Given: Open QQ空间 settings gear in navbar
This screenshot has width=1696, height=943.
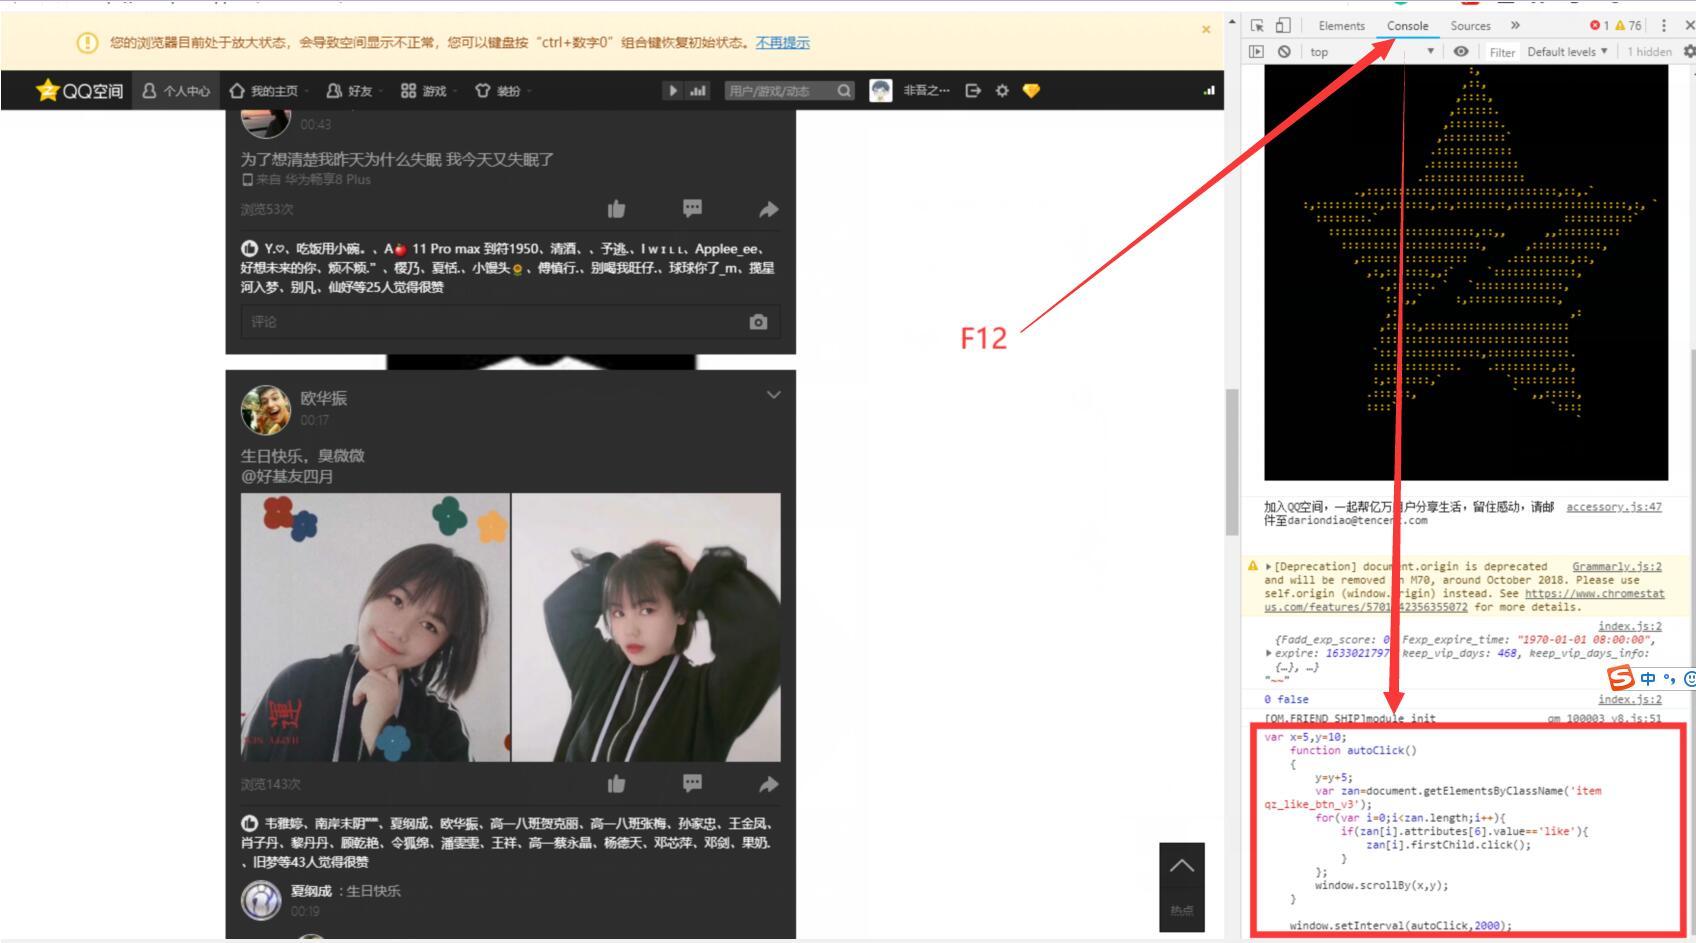Looking at the screenshot, I should [1002, 91].
